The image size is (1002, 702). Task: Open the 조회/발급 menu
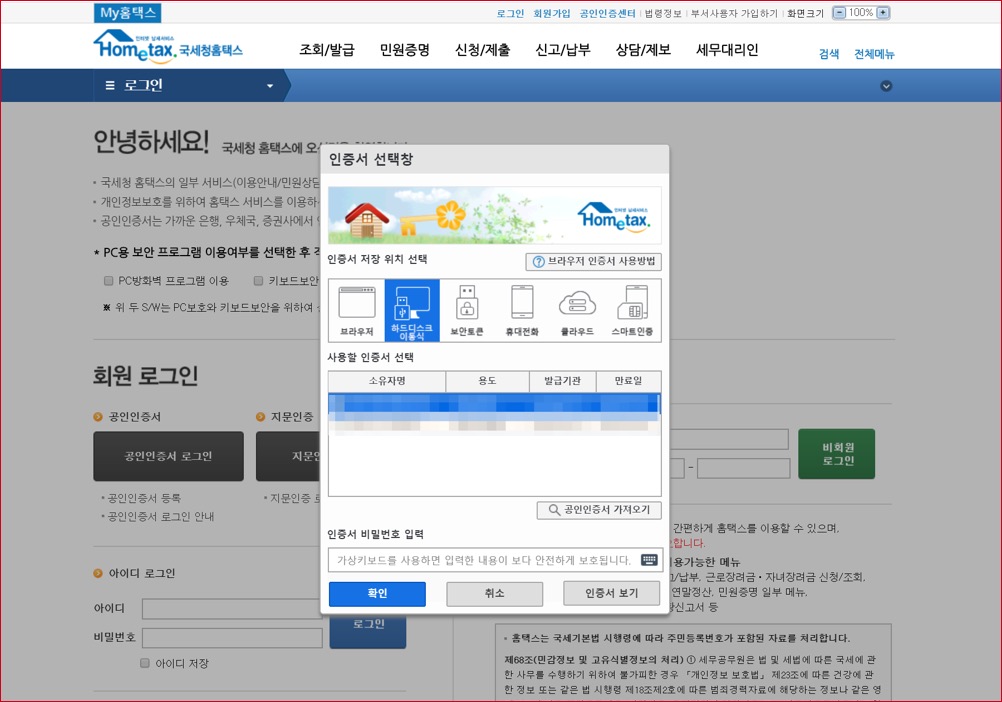(327, 50)
